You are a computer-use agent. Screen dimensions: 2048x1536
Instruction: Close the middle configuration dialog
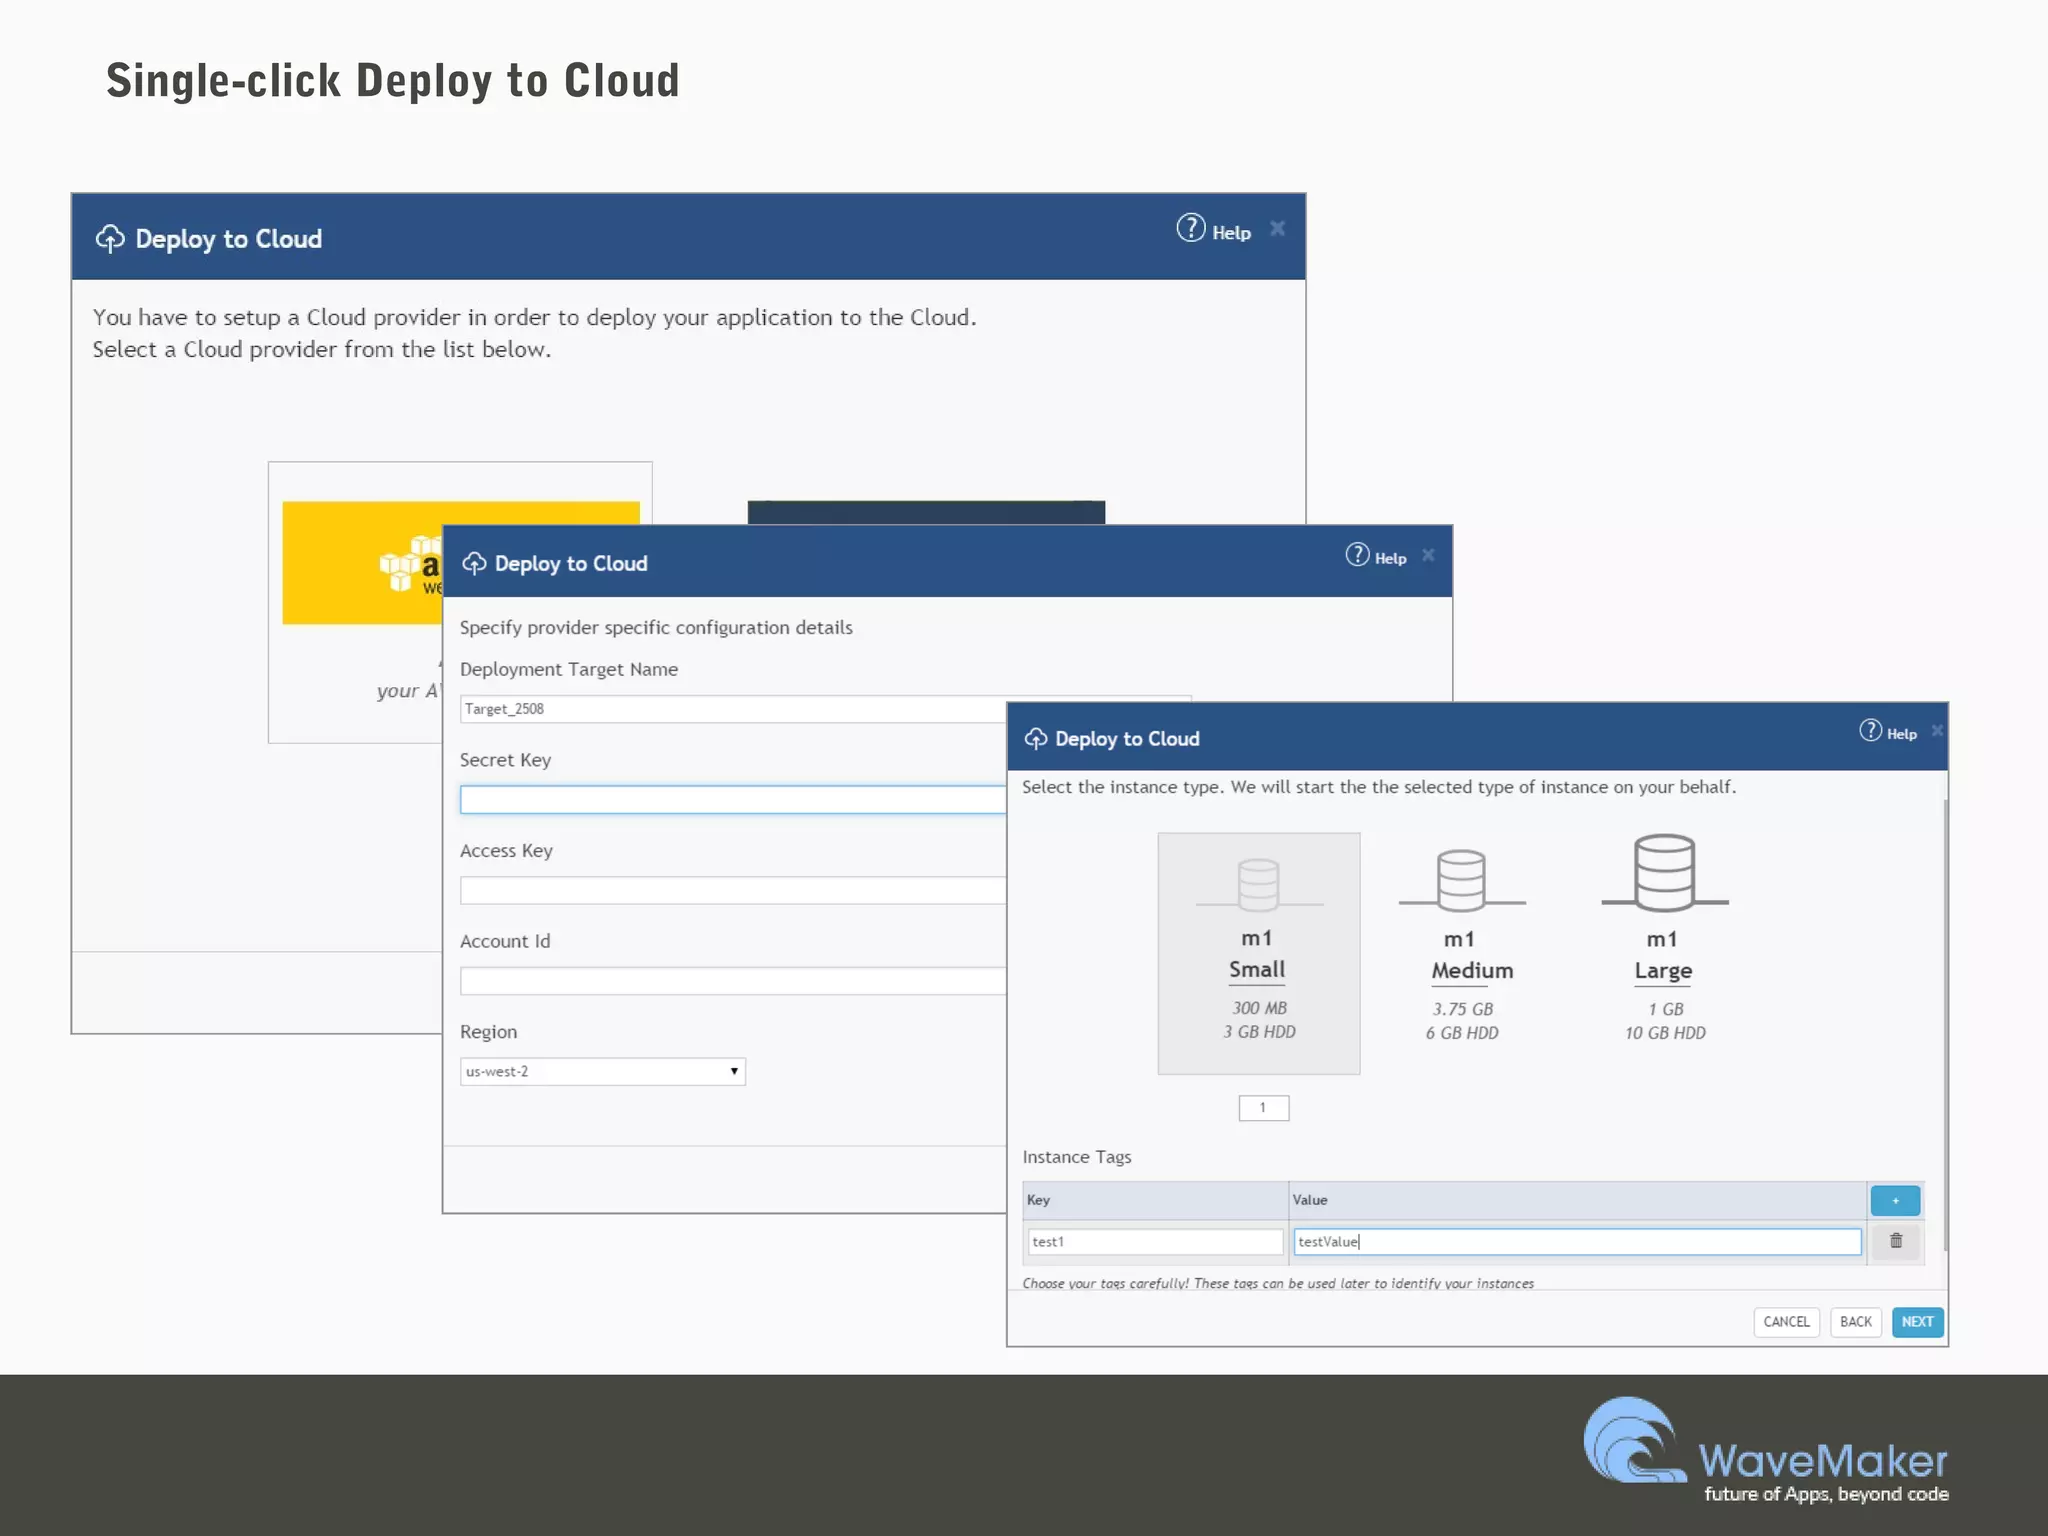[1428, 555]
